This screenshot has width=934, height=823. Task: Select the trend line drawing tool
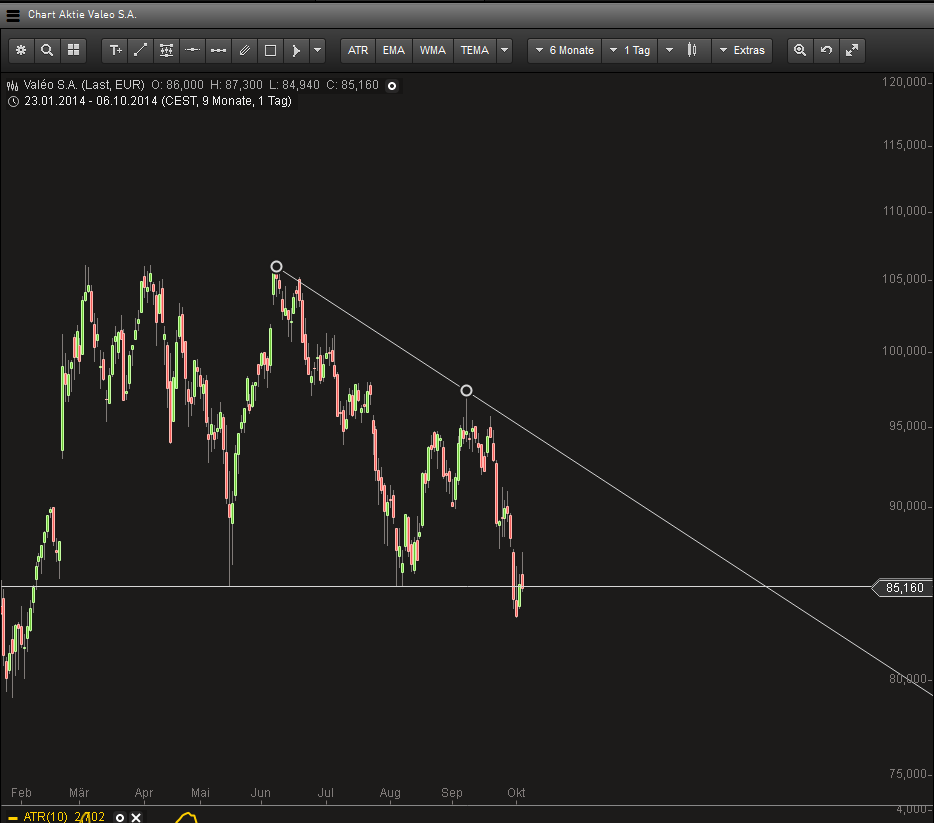coord(141,50)
